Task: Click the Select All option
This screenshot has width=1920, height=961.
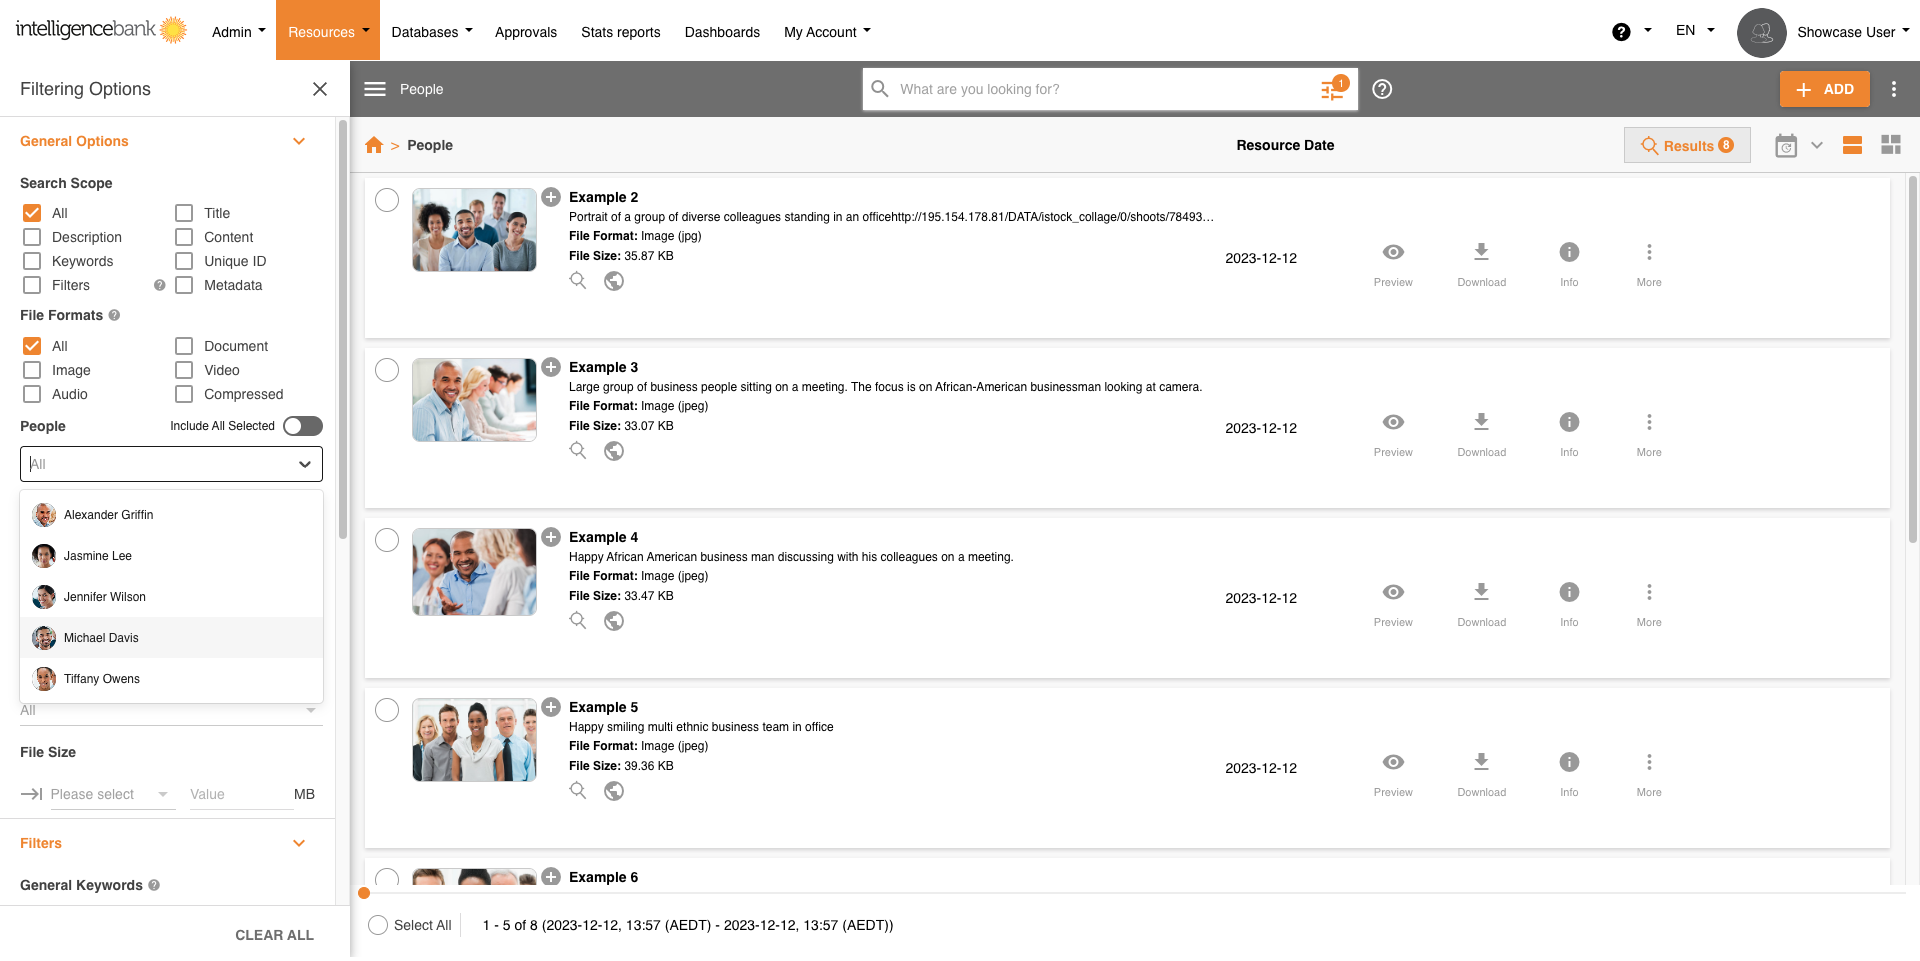Action: click(x=410, y=925)
